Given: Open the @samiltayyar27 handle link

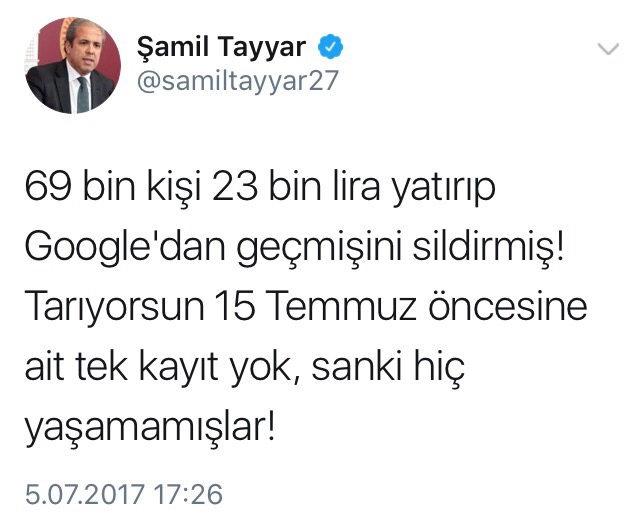Looking at the screenshot, I should [238, 80].
